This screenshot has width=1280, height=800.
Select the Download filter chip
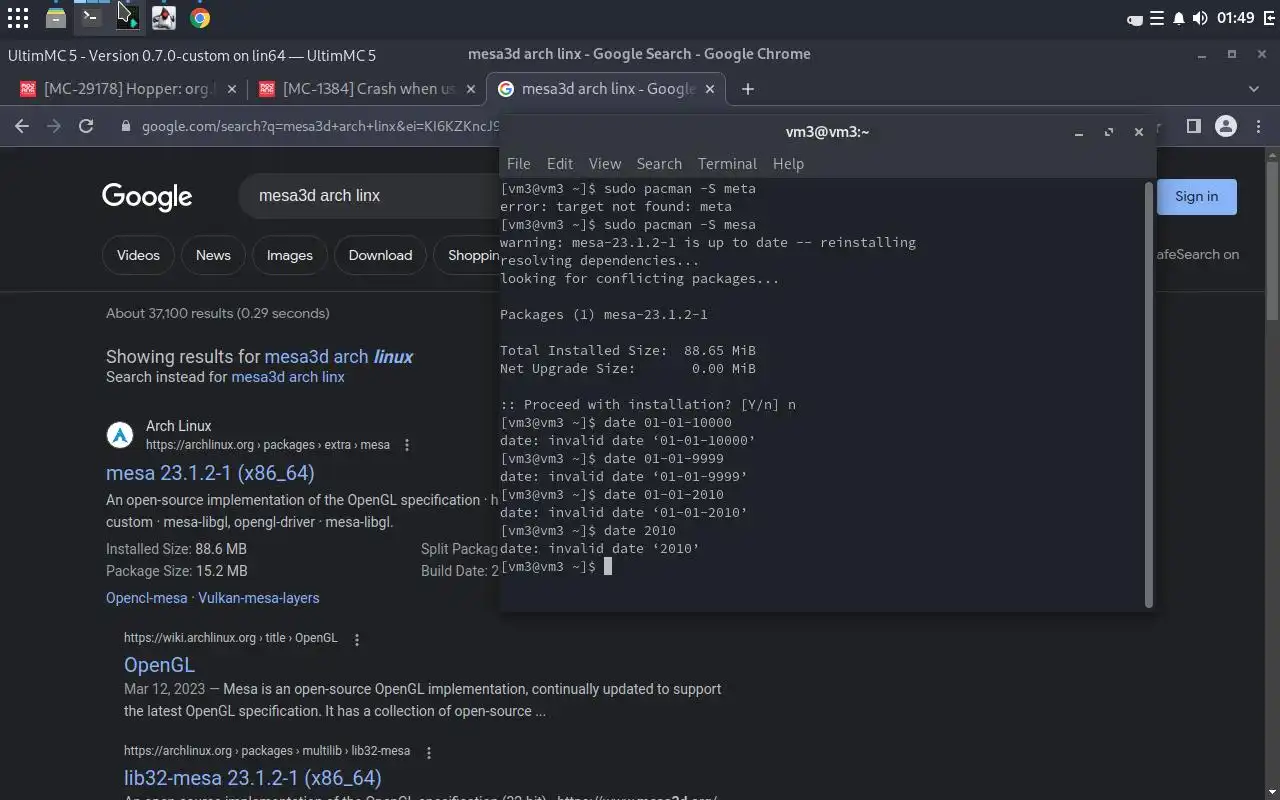point(380,255)
